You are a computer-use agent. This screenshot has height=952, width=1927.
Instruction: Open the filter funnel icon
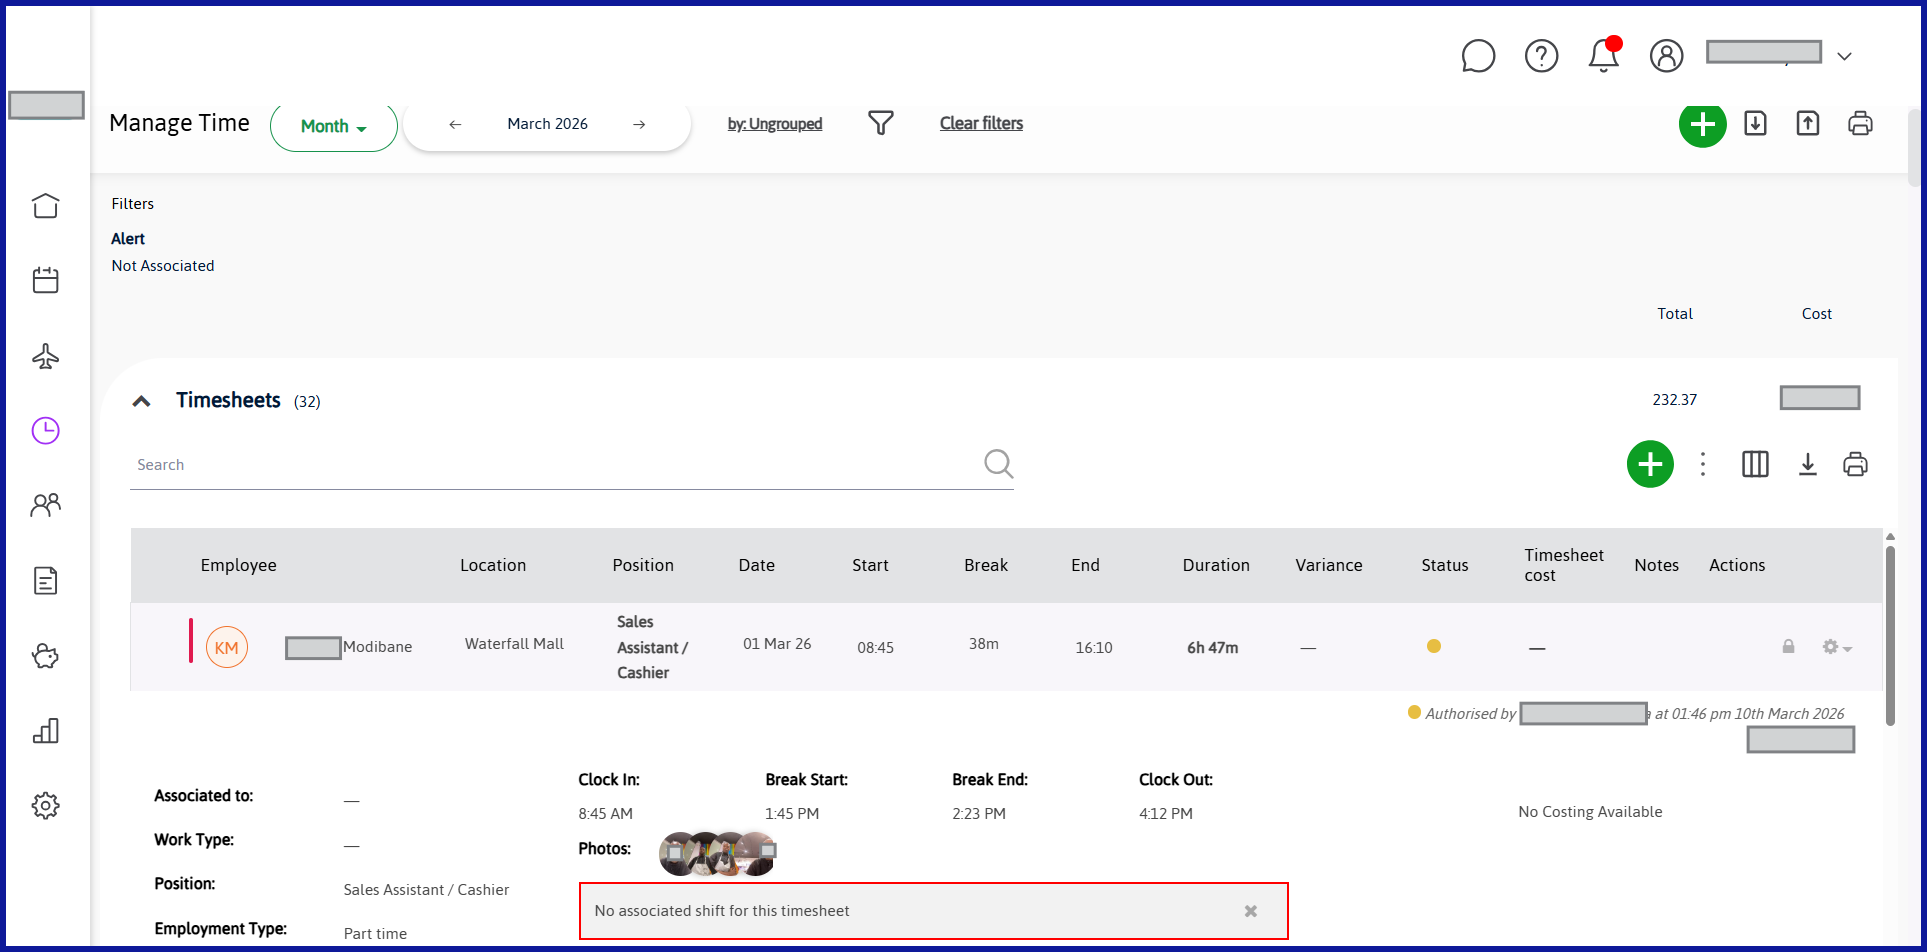880,123
